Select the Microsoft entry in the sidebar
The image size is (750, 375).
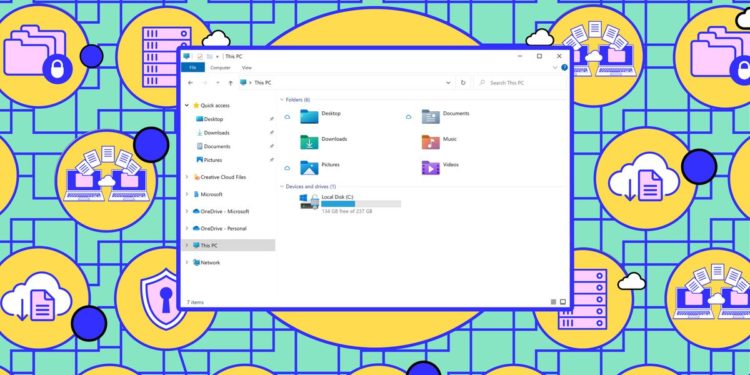click(x=208, y=194)
